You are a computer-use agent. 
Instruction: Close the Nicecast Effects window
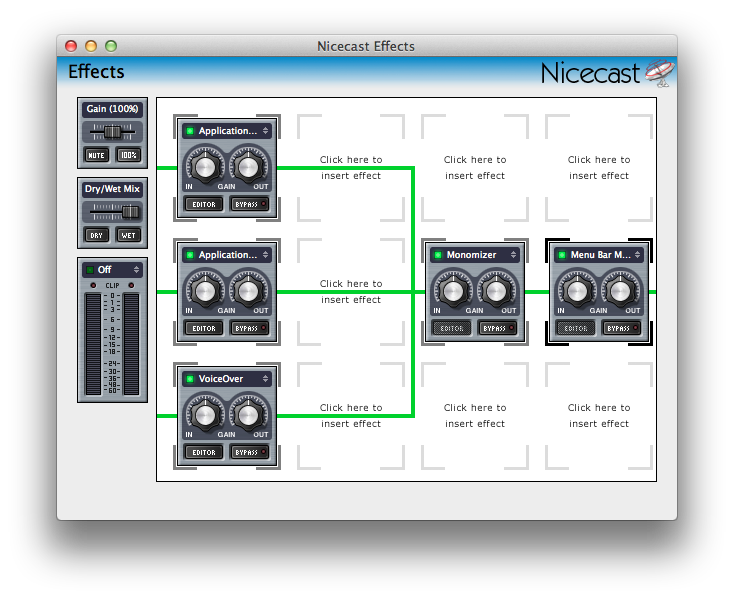tap(71, 46)
